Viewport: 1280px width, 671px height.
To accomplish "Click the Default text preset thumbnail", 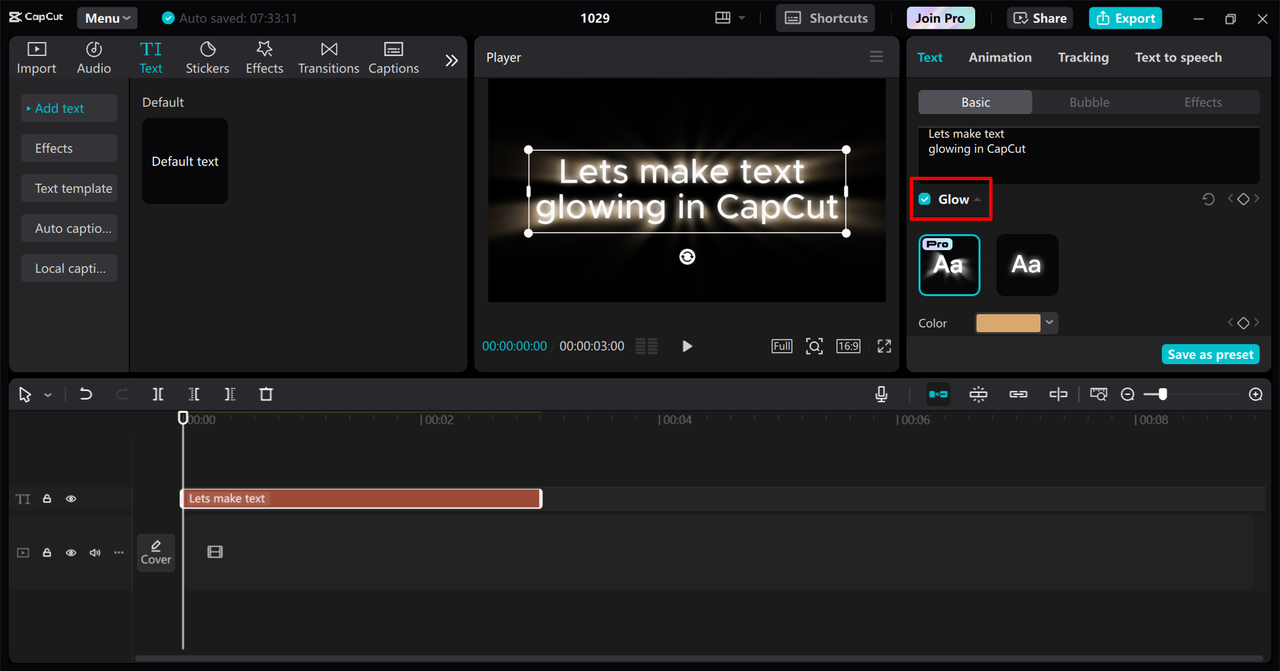I will (x=185, y=161).
